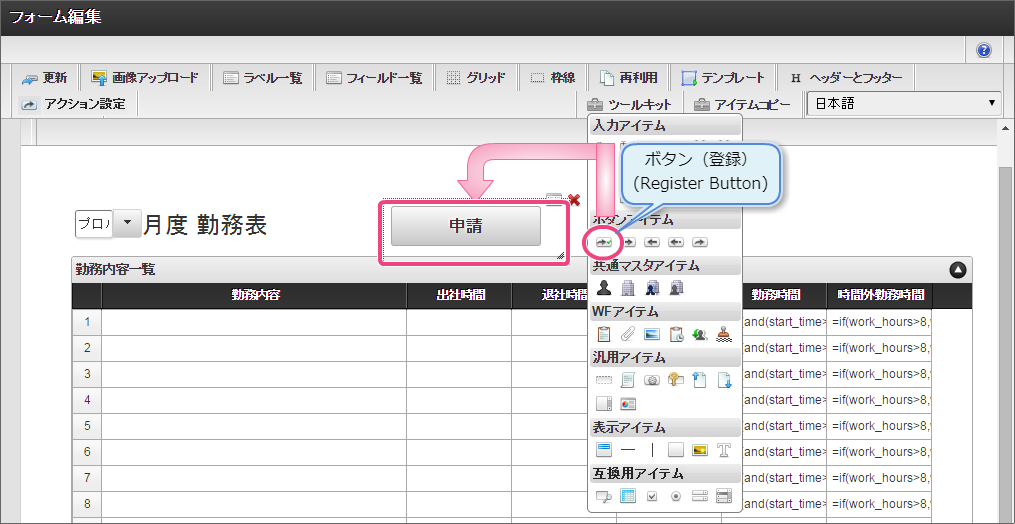The height and width of the screenshot is (524, 1015).
Task: Delete the 申請 button via red X
Action: pos(574,199)
